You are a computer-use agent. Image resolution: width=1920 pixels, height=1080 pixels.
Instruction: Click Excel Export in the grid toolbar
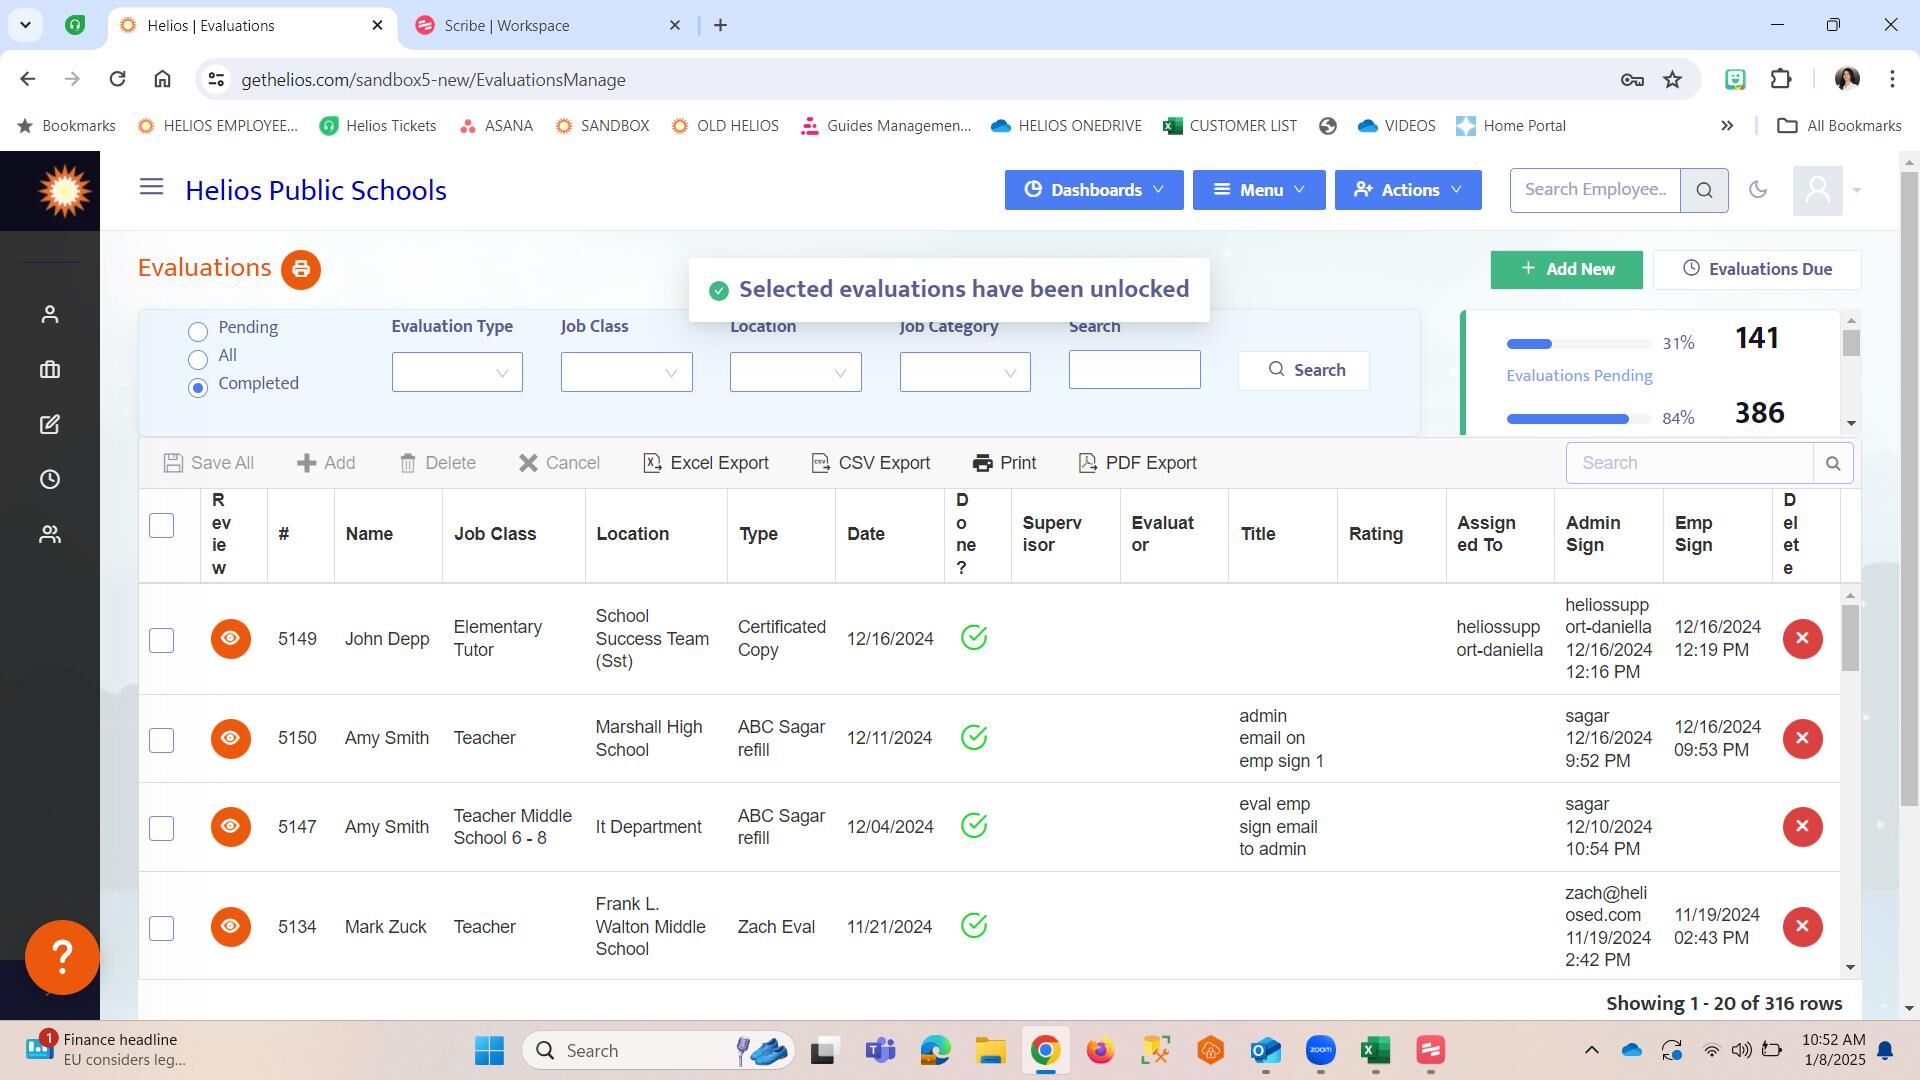[x=706, y=463]
